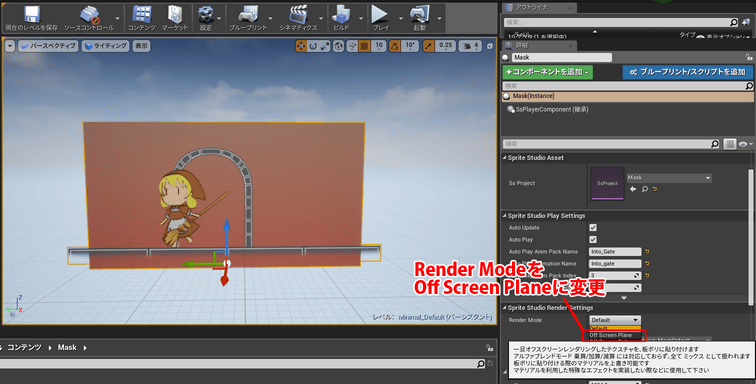Start プレイ play button
This screenshot has width=756, height=384.
[380, 14]
